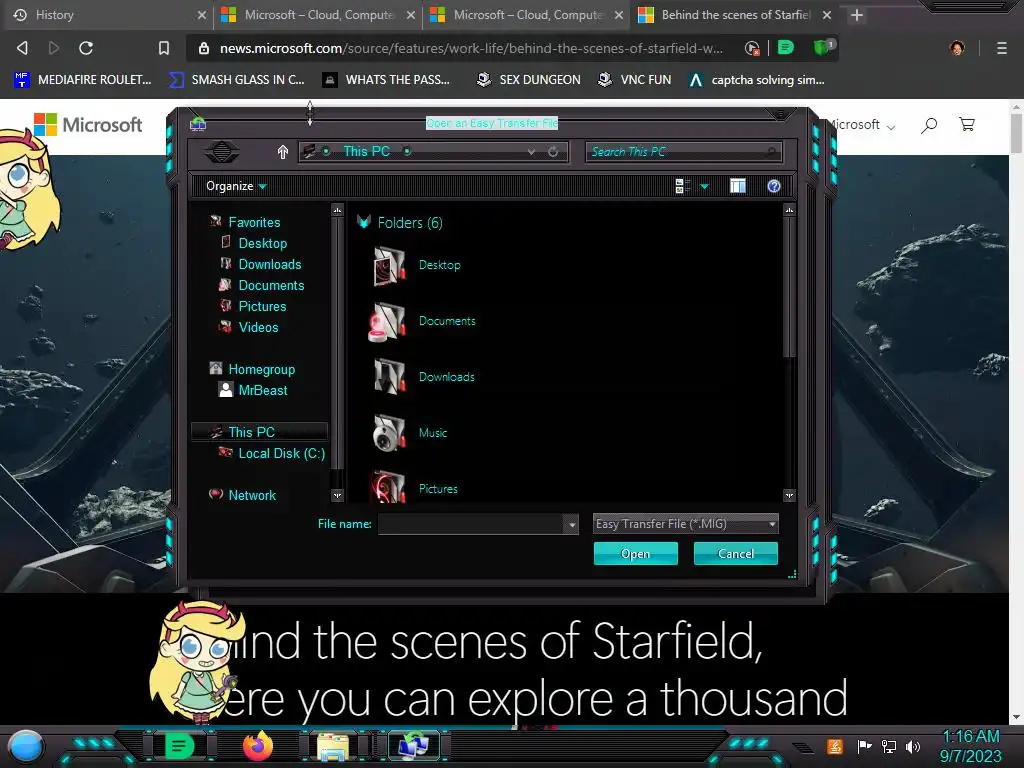Select This PC in navigation pane
Viewport: 1024px width, 768px height.
coord(259,432)
